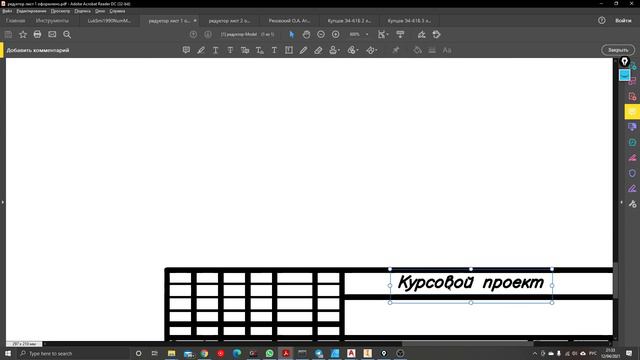Select the pencil drawing tool
Image resolution: width=640 pixels, height=360 pixels.
[303, 50]
